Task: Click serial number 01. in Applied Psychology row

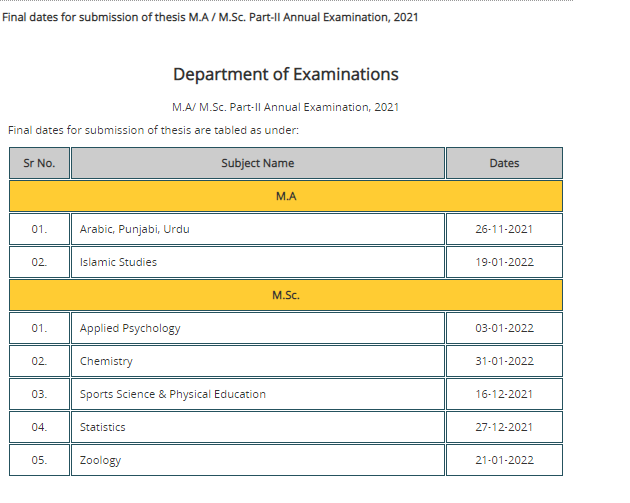Action: click(39, 328)
